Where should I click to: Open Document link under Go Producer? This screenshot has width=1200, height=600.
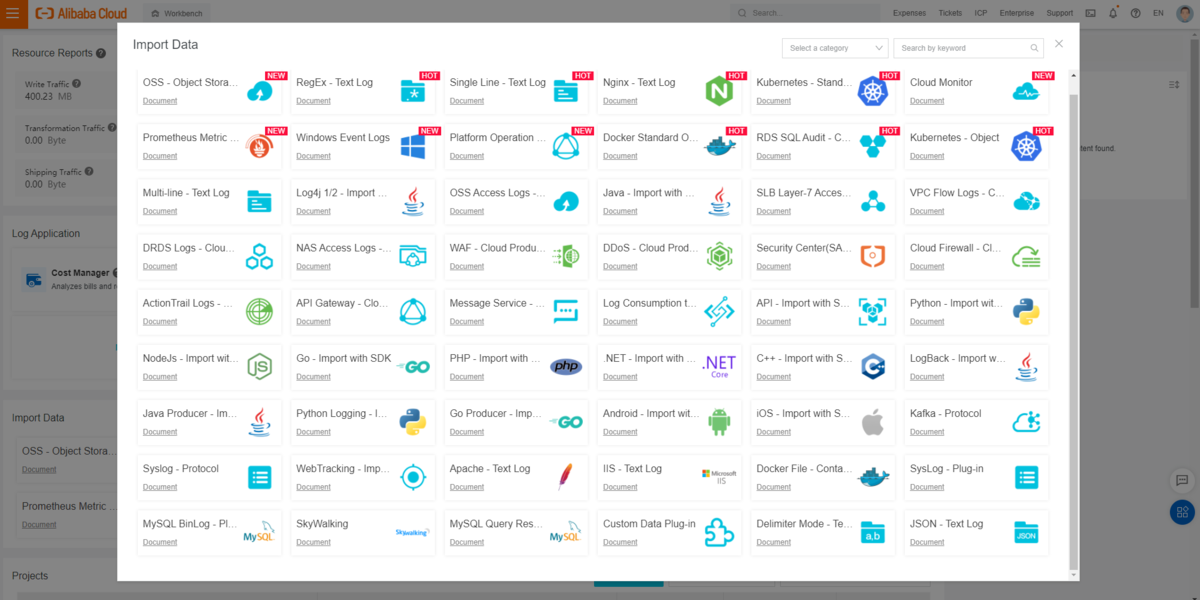(467, 432)
